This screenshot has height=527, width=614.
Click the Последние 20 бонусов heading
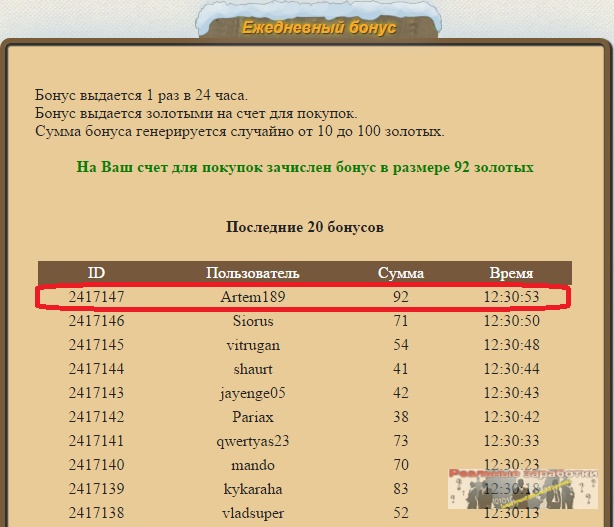[305, 227]
